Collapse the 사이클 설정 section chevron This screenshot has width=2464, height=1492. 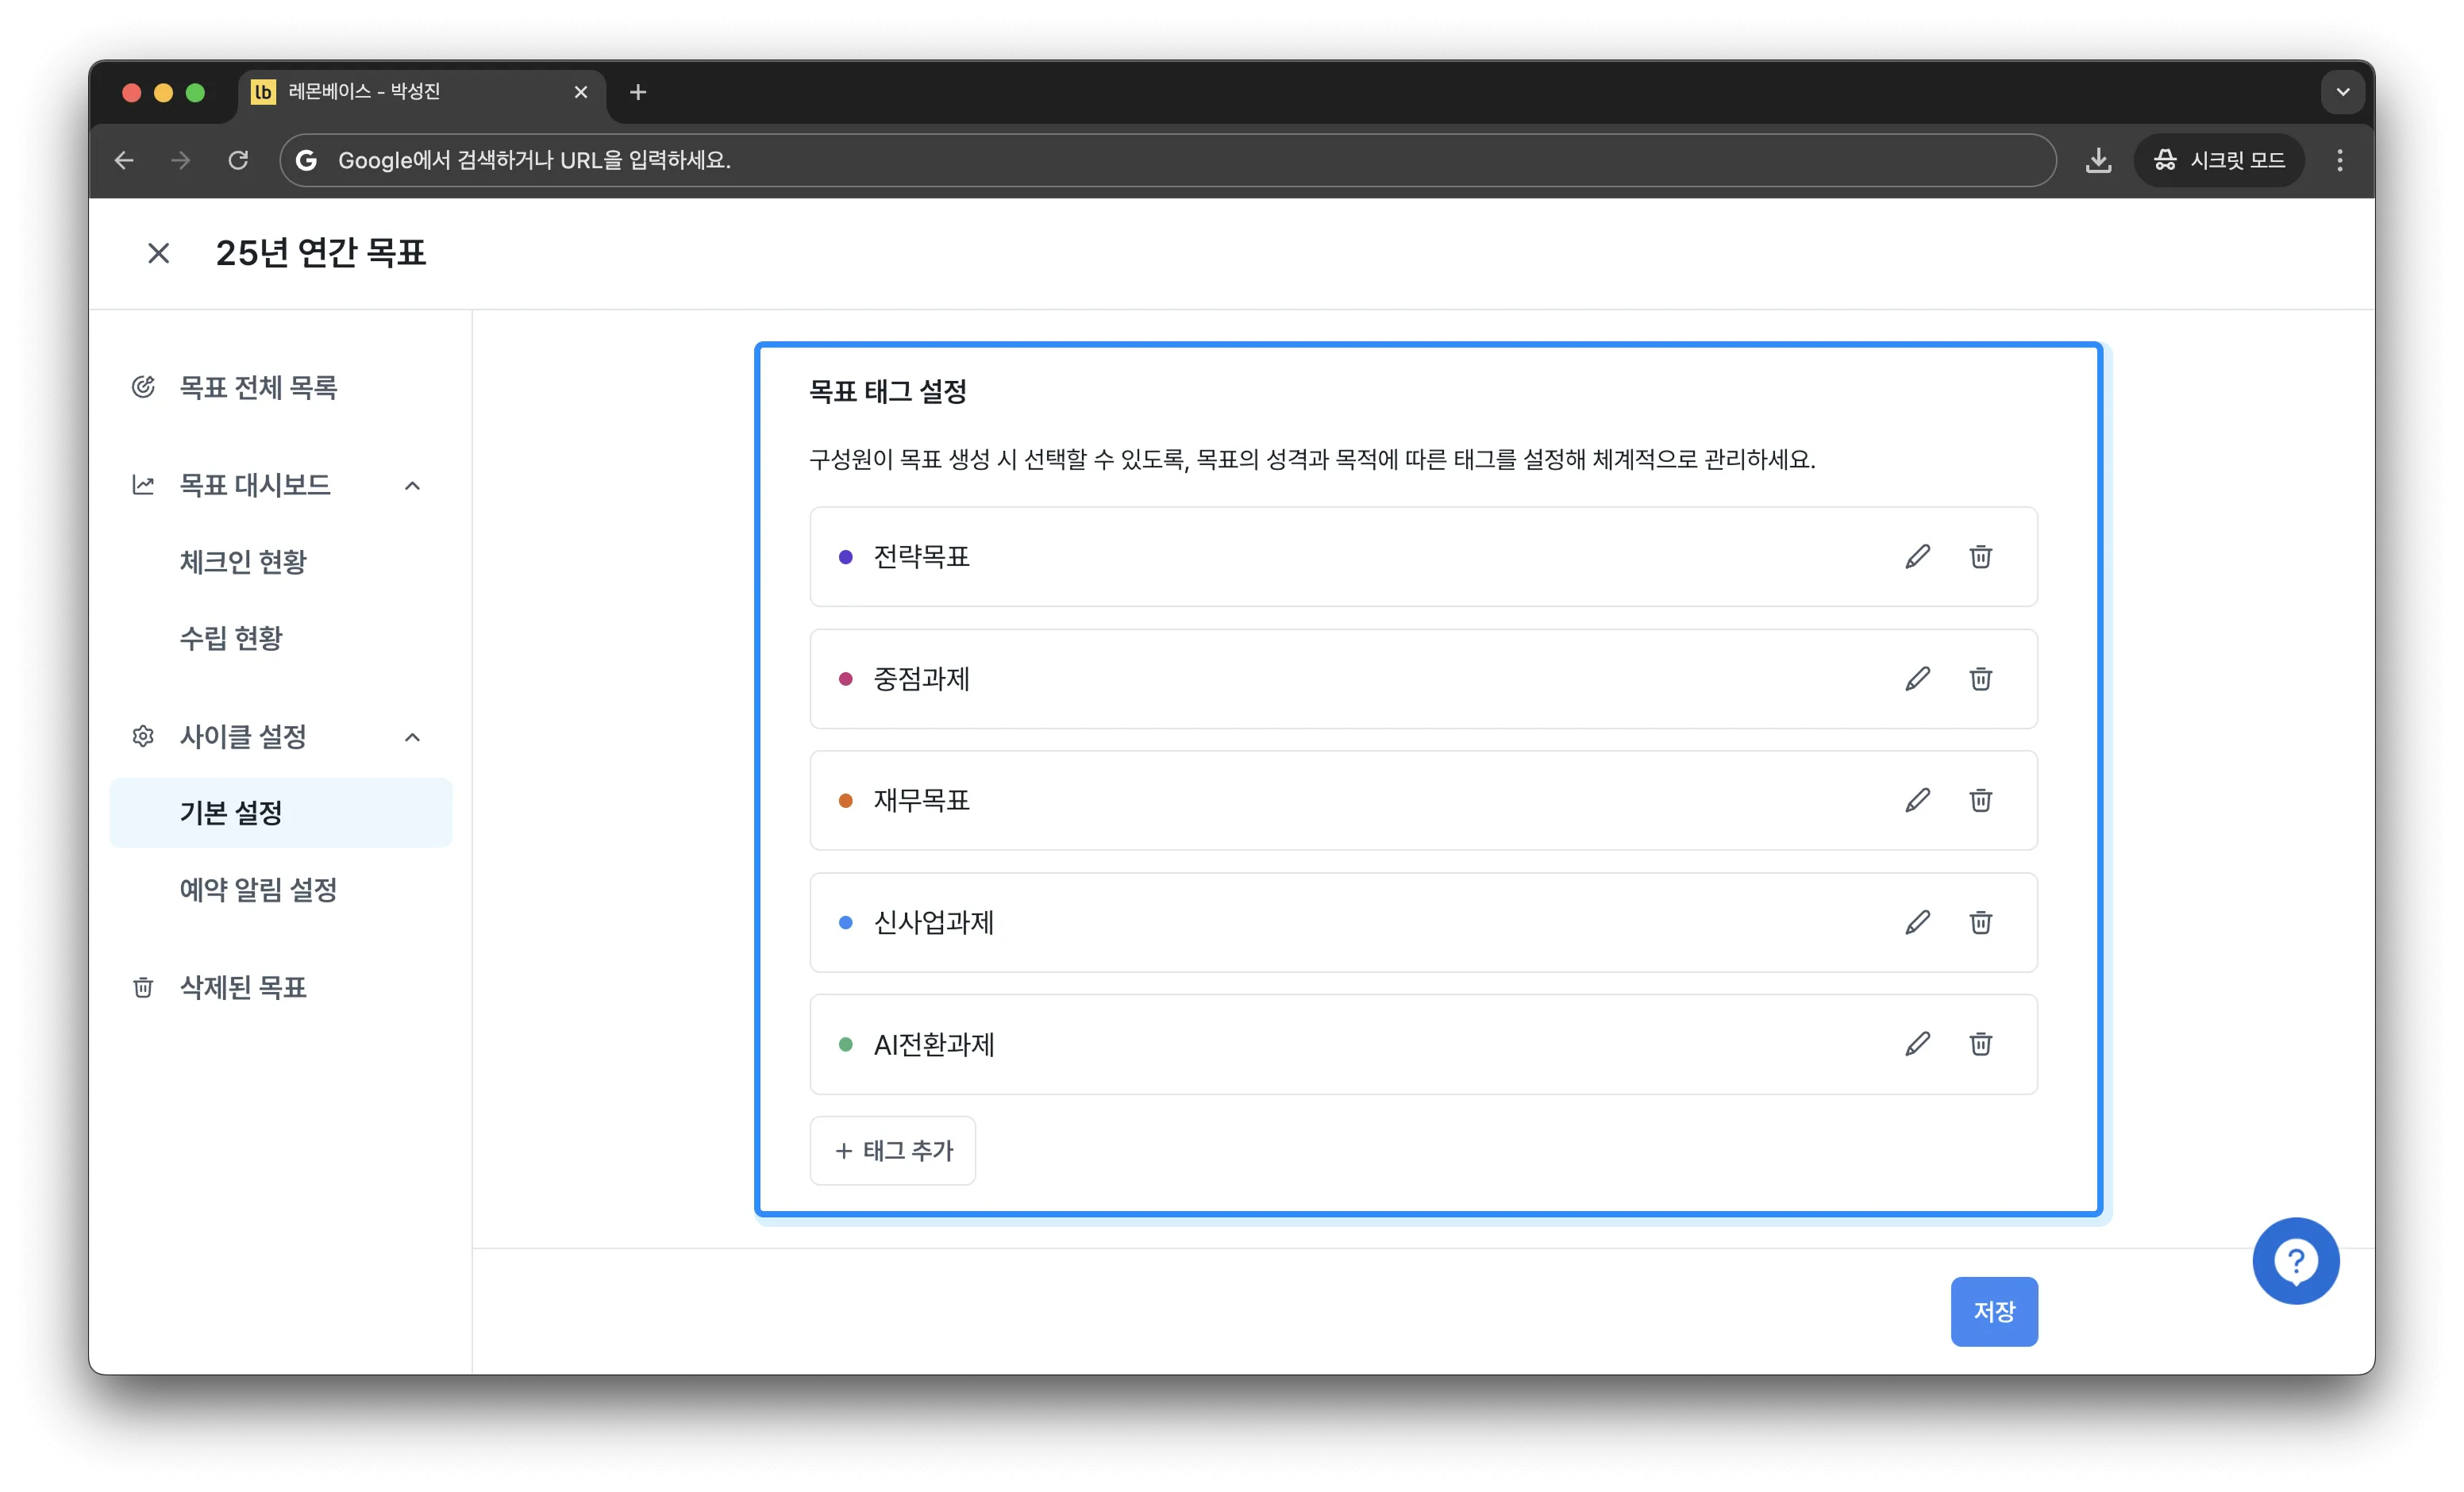click(412, 737)
